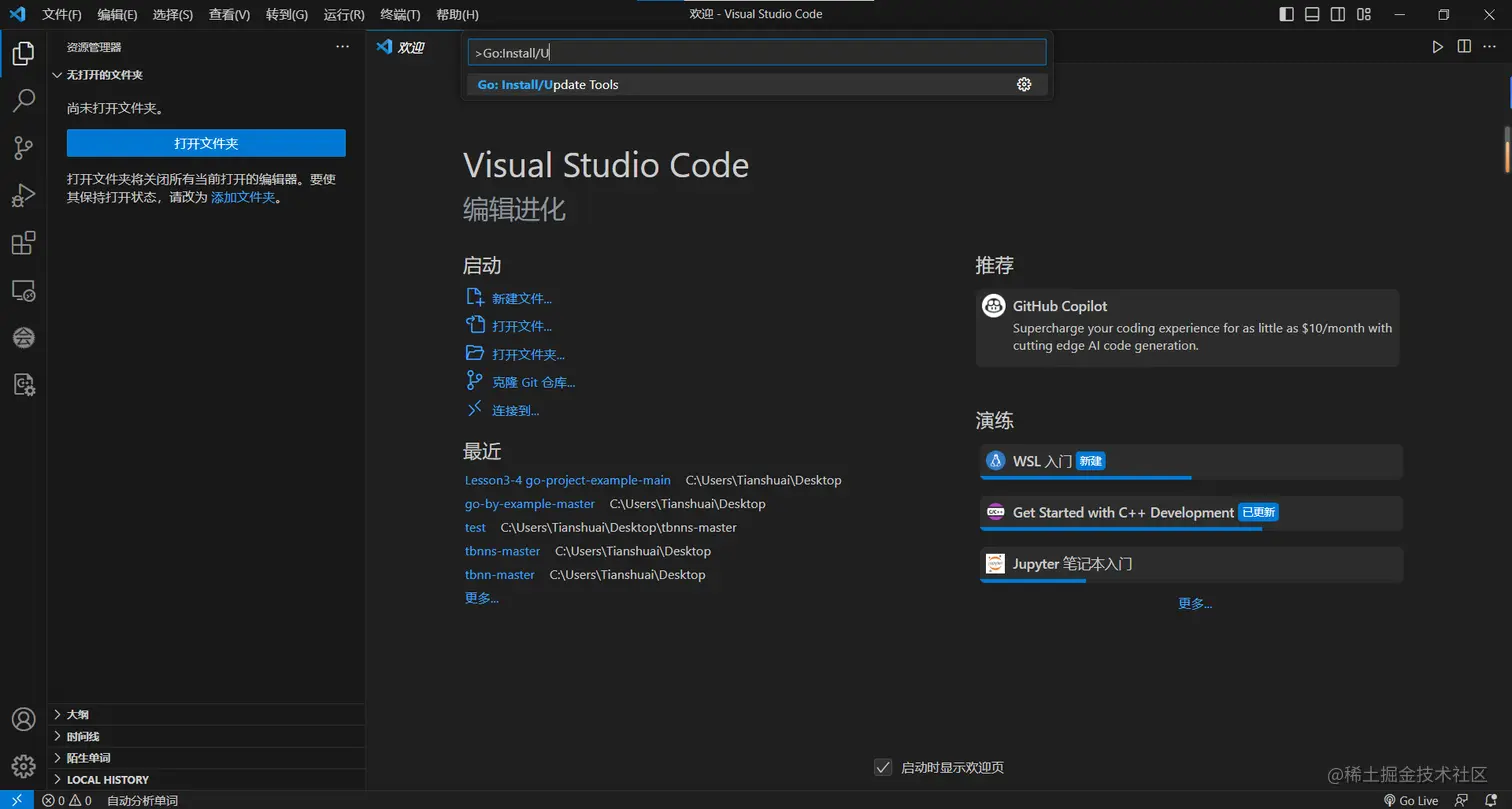
Task: Click the Accounts icon in activity bar
Action: (23, 719)
